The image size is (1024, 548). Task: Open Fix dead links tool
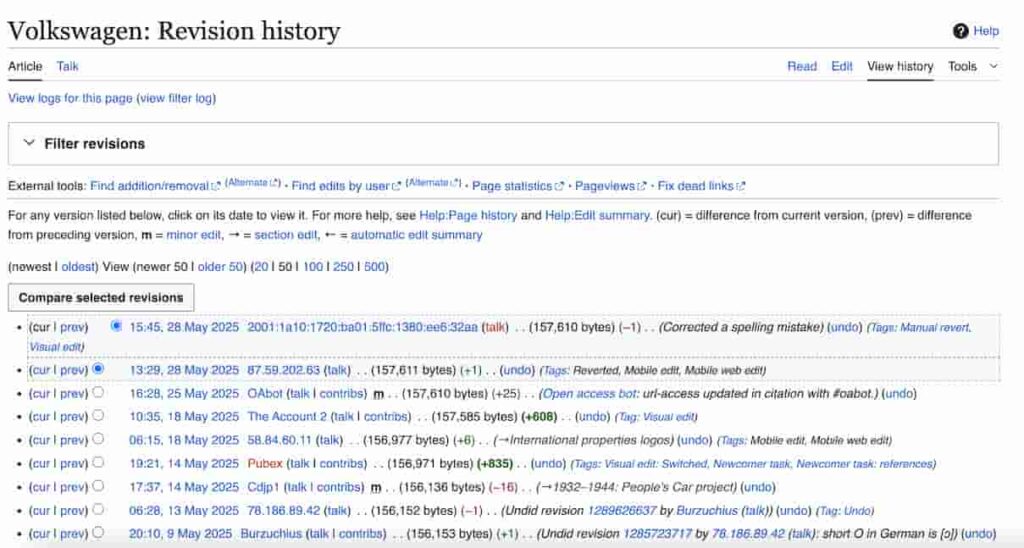pyautogui.click(x=697, y=186)
